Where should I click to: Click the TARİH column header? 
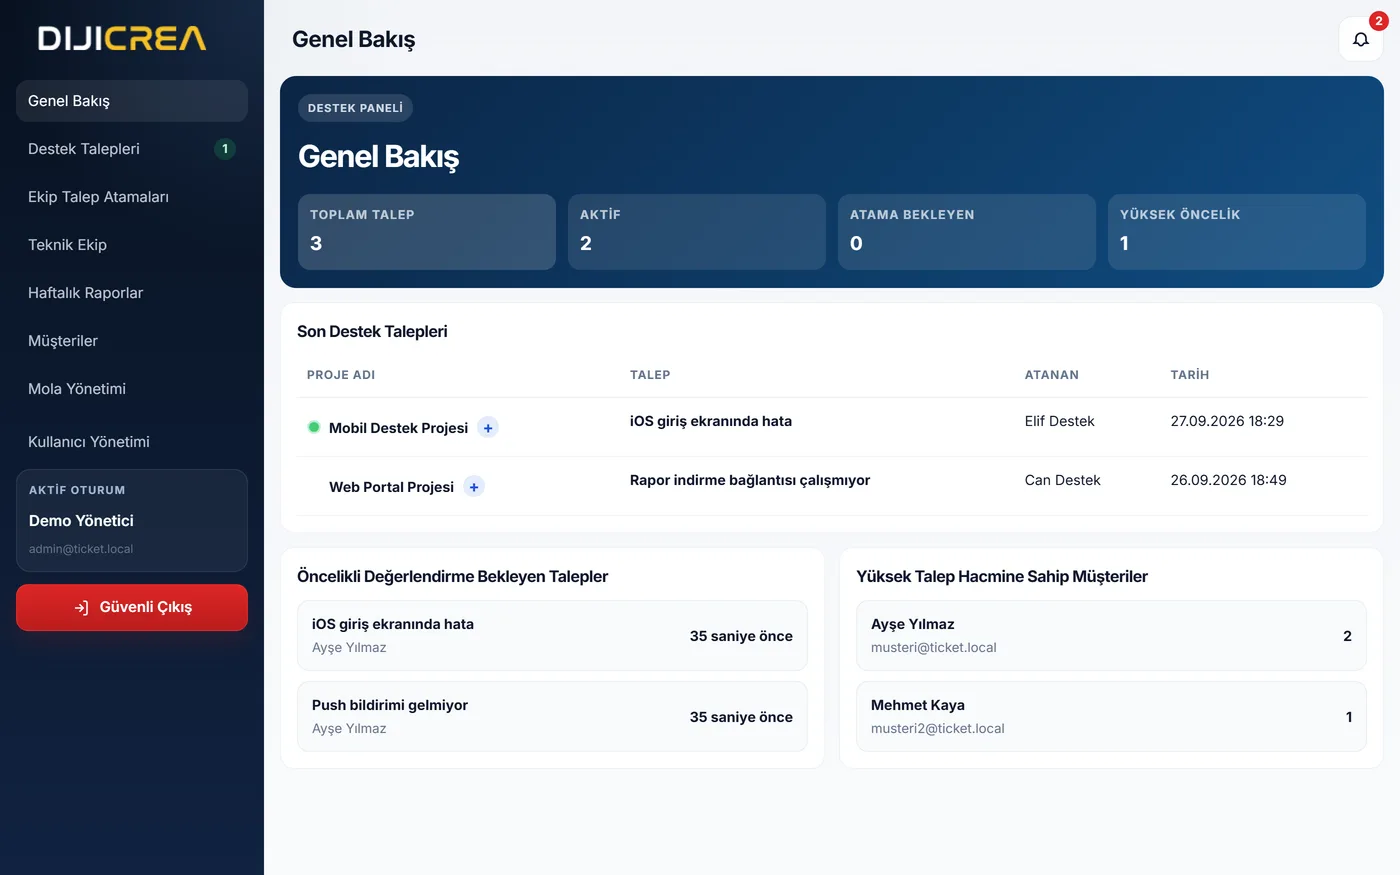(x=1190, y=375)
